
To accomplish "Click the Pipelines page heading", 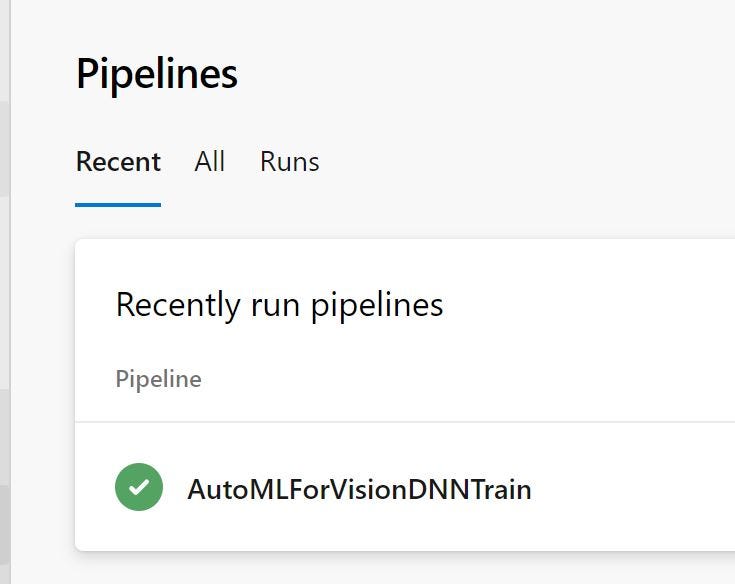I will click(157, 74).
